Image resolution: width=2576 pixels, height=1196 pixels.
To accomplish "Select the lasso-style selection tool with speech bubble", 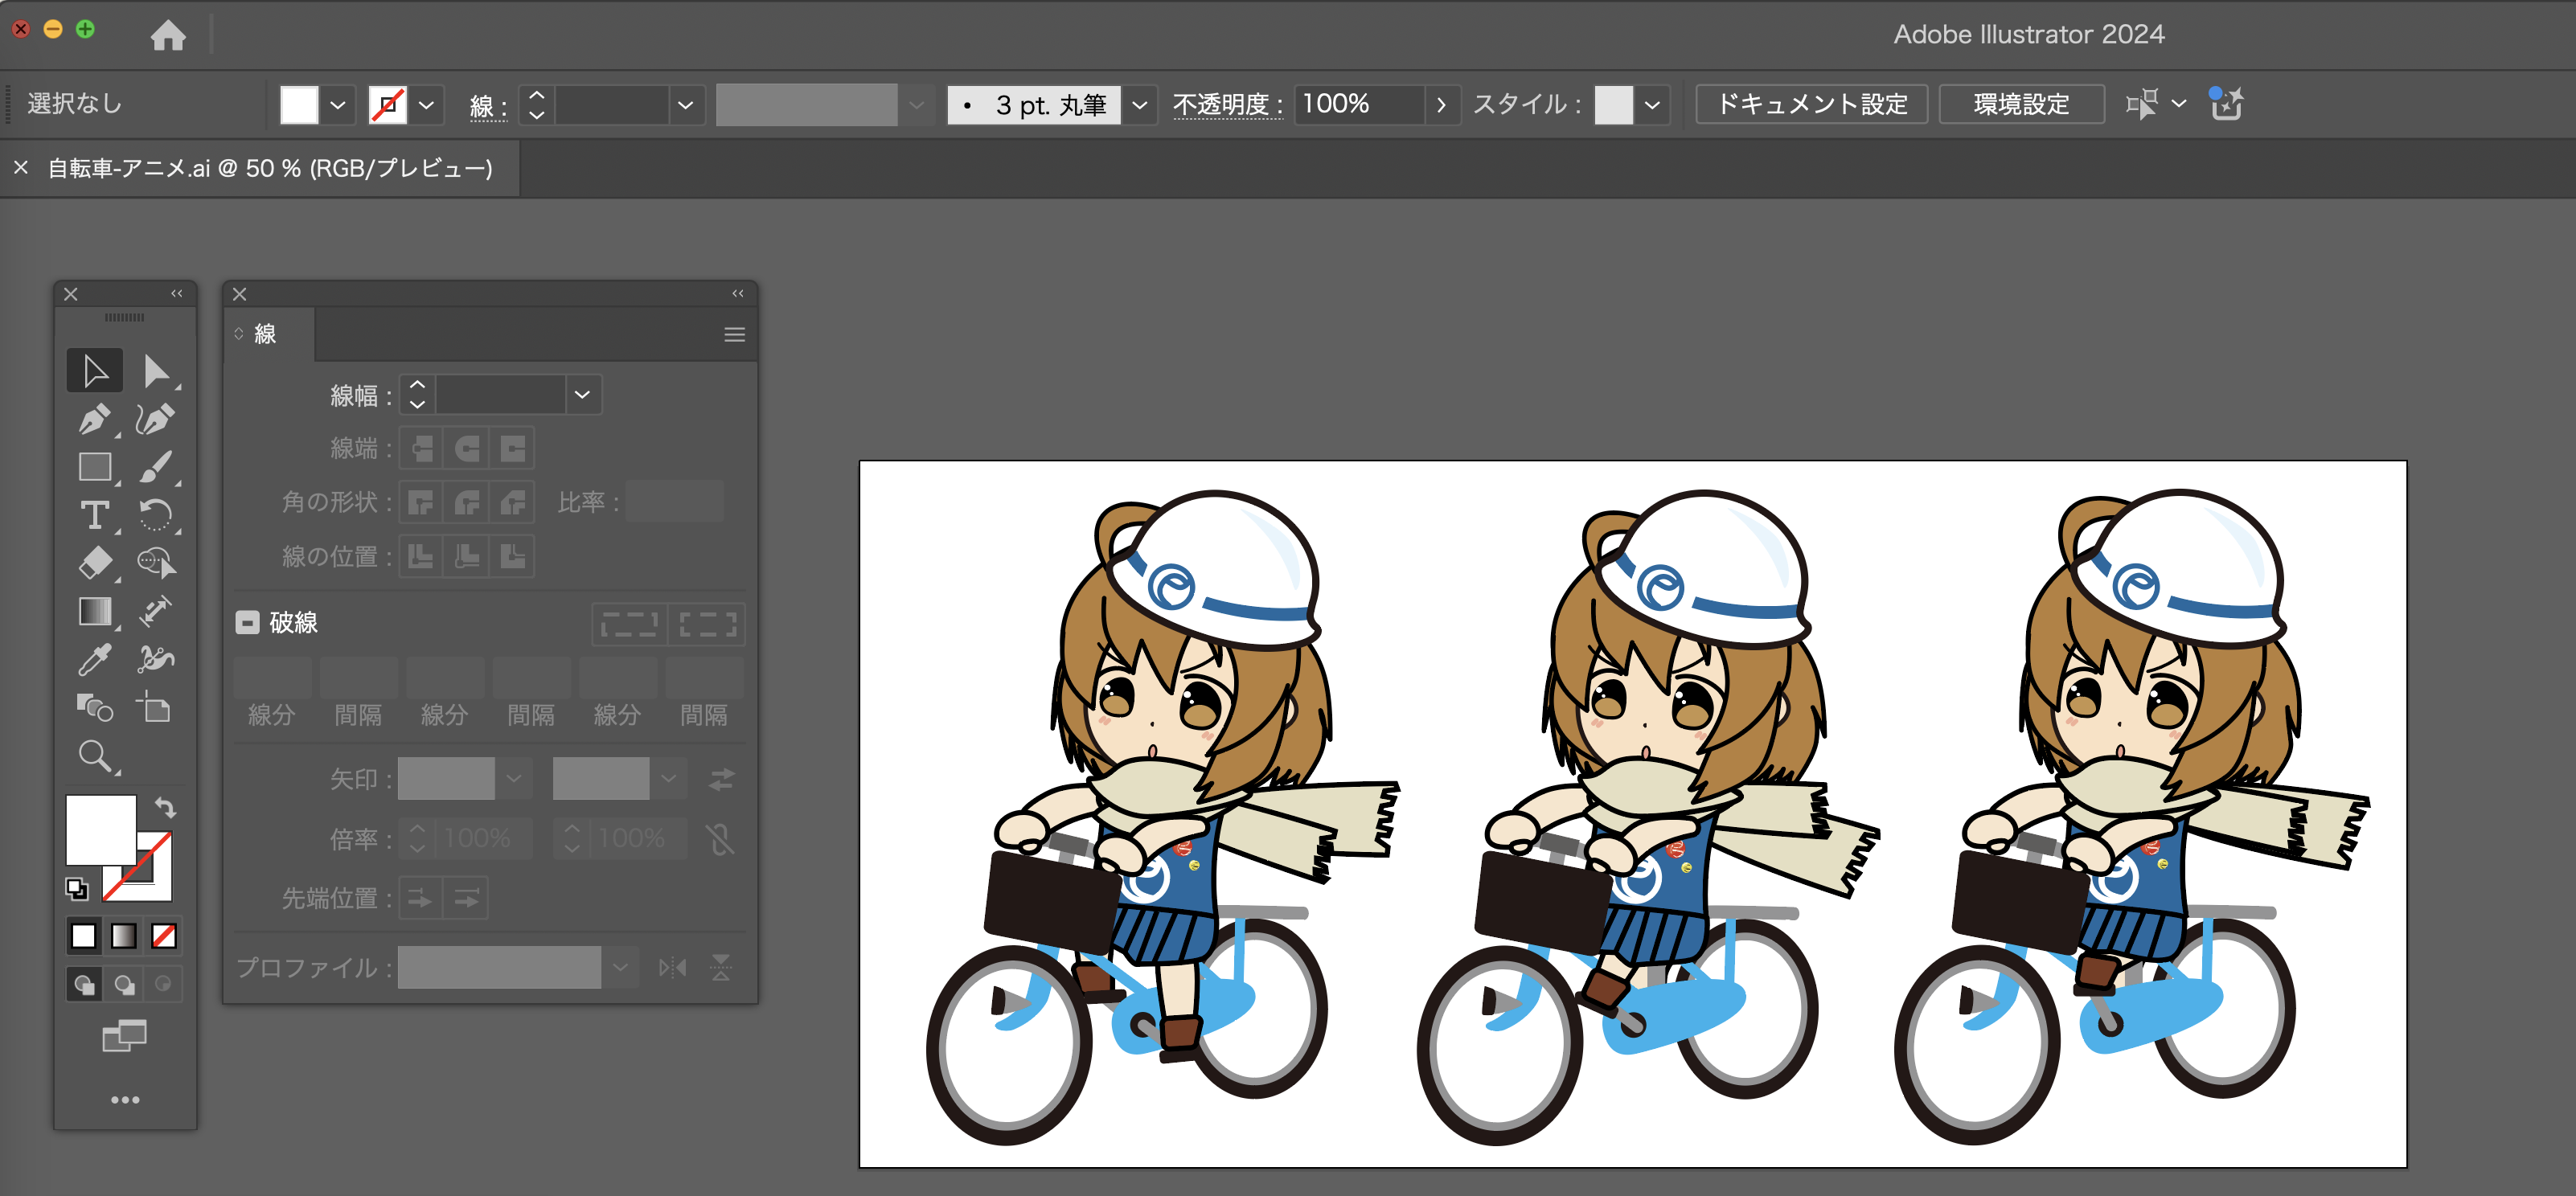I will pos(155,563).
